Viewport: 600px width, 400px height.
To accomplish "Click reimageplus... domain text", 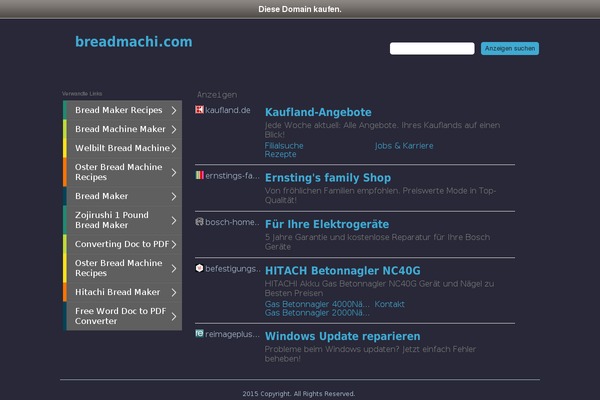I will (x=232, y=334).
